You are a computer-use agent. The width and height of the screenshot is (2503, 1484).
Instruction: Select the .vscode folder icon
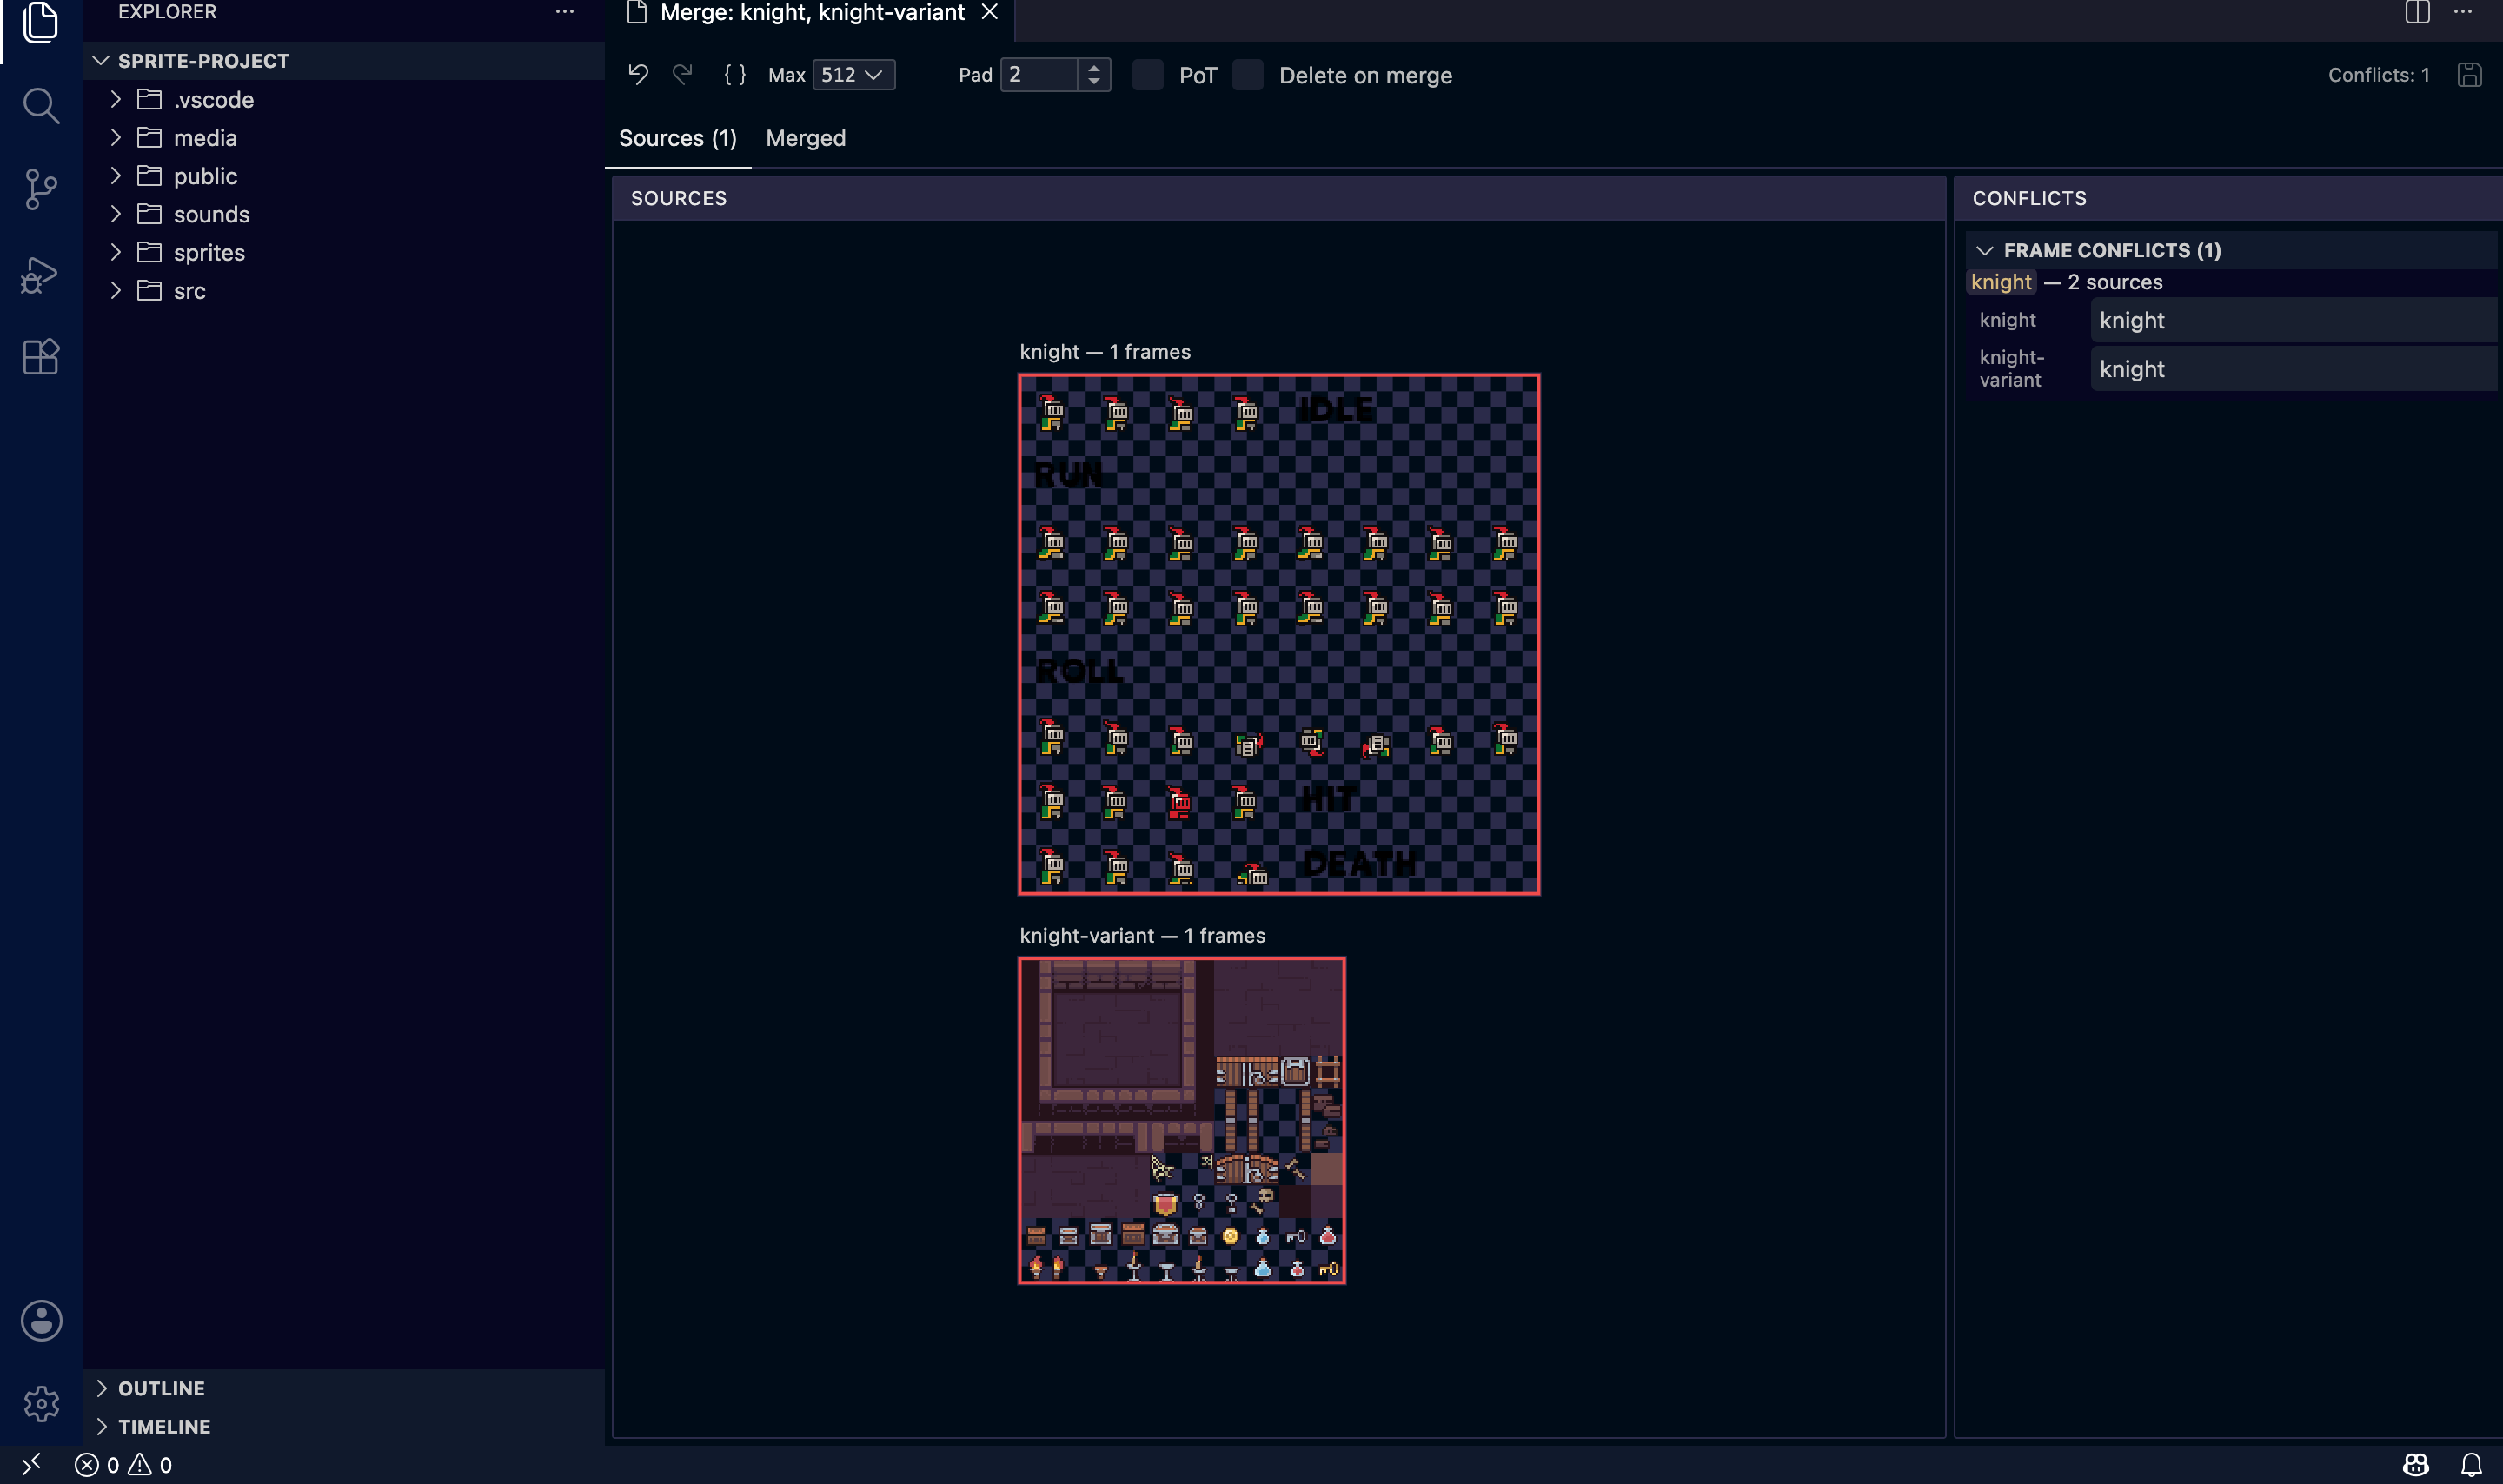pyautogui.click(x=149, y=99)
